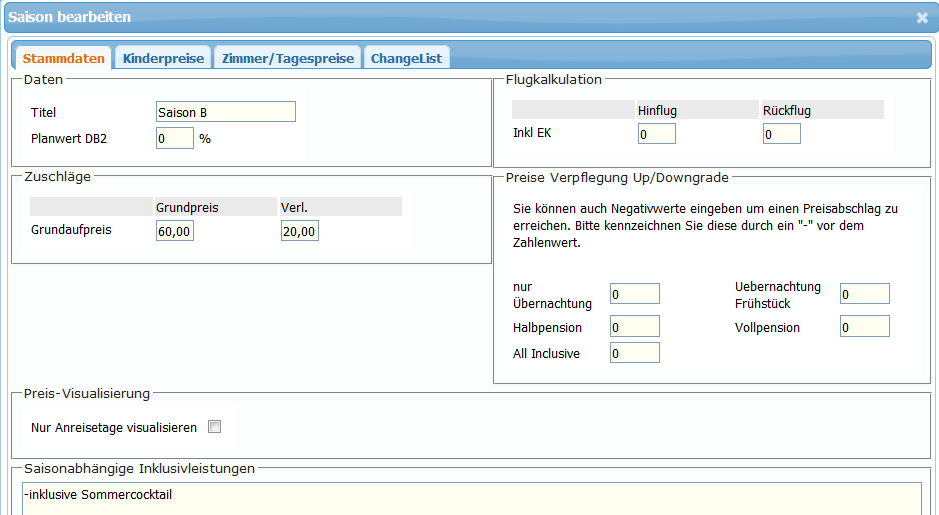Click the Saisonabhängige Inklusivleistungen text area
939x515 pixels.
470,498
